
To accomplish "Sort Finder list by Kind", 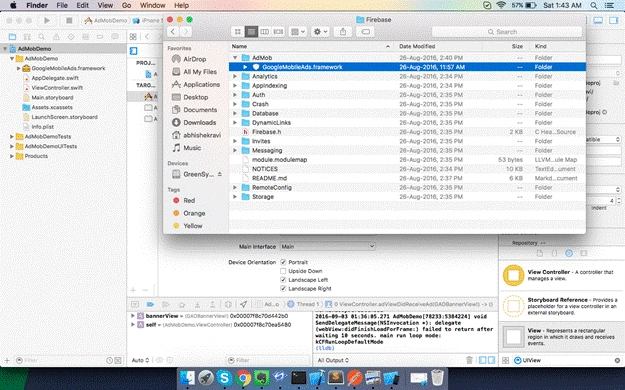I will [558, 46].
